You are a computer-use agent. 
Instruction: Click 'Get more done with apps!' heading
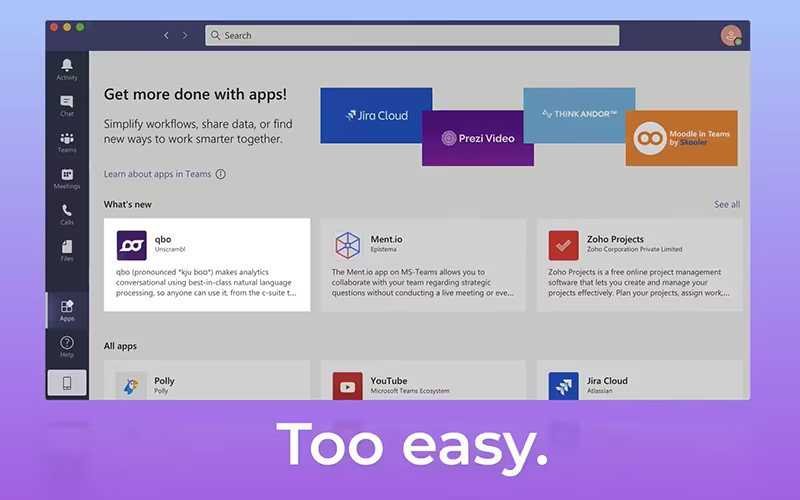pyautogui.click(x=195, y=94)
